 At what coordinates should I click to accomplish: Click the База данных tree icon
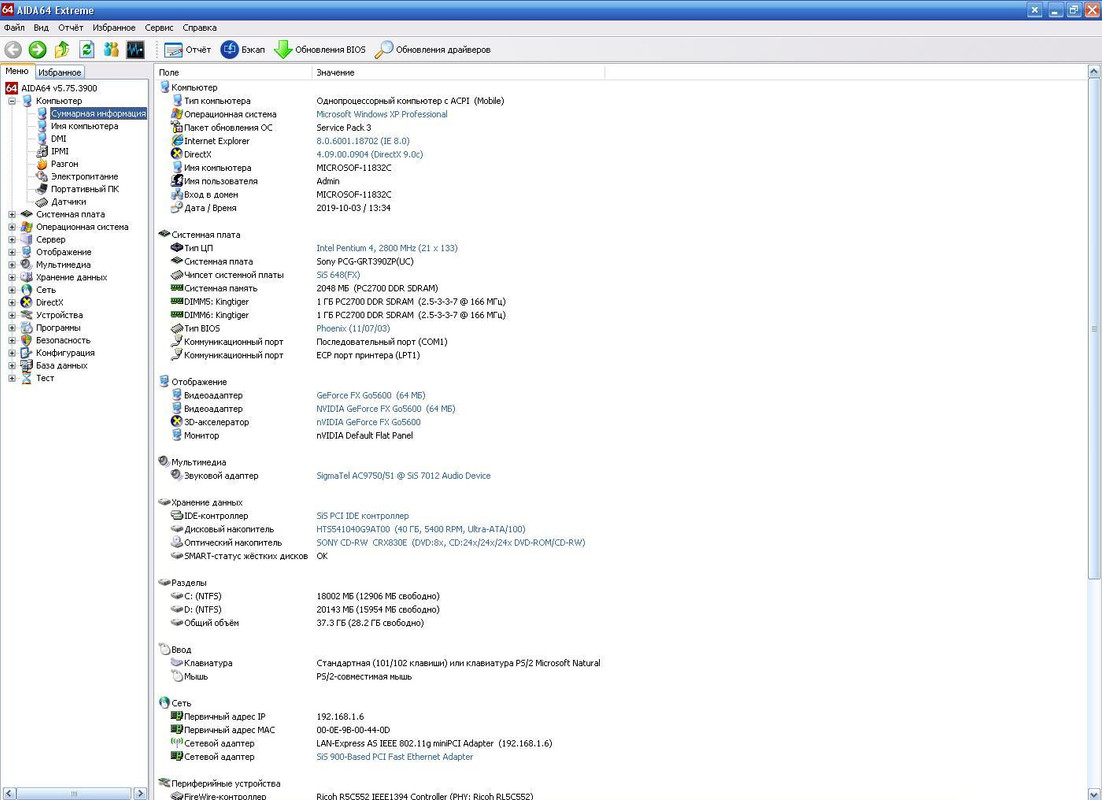click(x=27, y=366)
